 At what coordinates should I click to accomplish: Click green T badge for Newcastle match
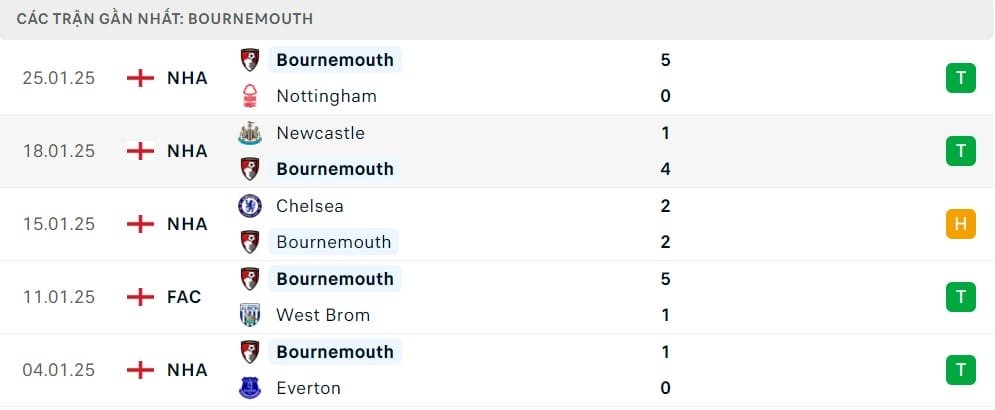click(961, 150)
